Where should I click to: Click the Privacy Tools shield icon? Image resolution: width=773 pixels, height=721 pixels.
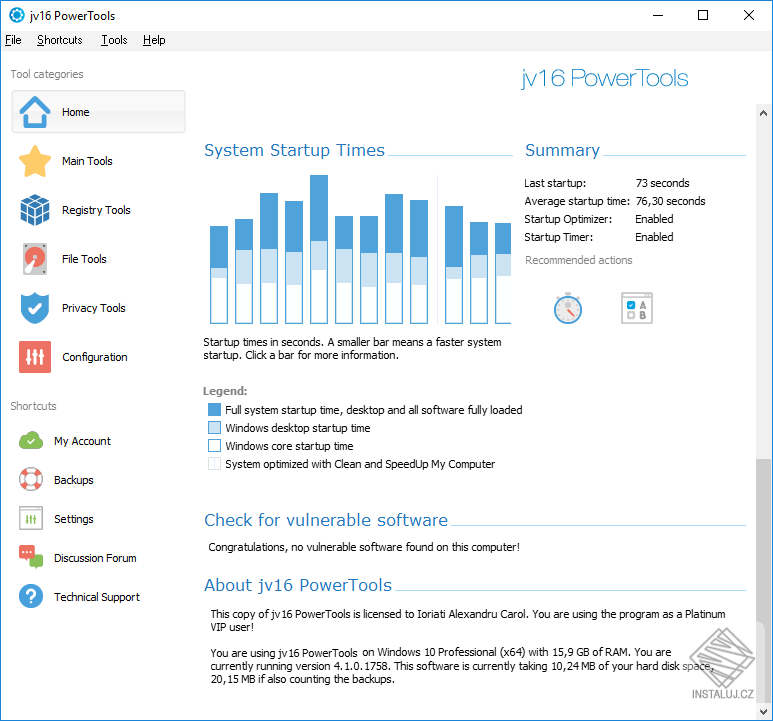click(x=35, y=308)
